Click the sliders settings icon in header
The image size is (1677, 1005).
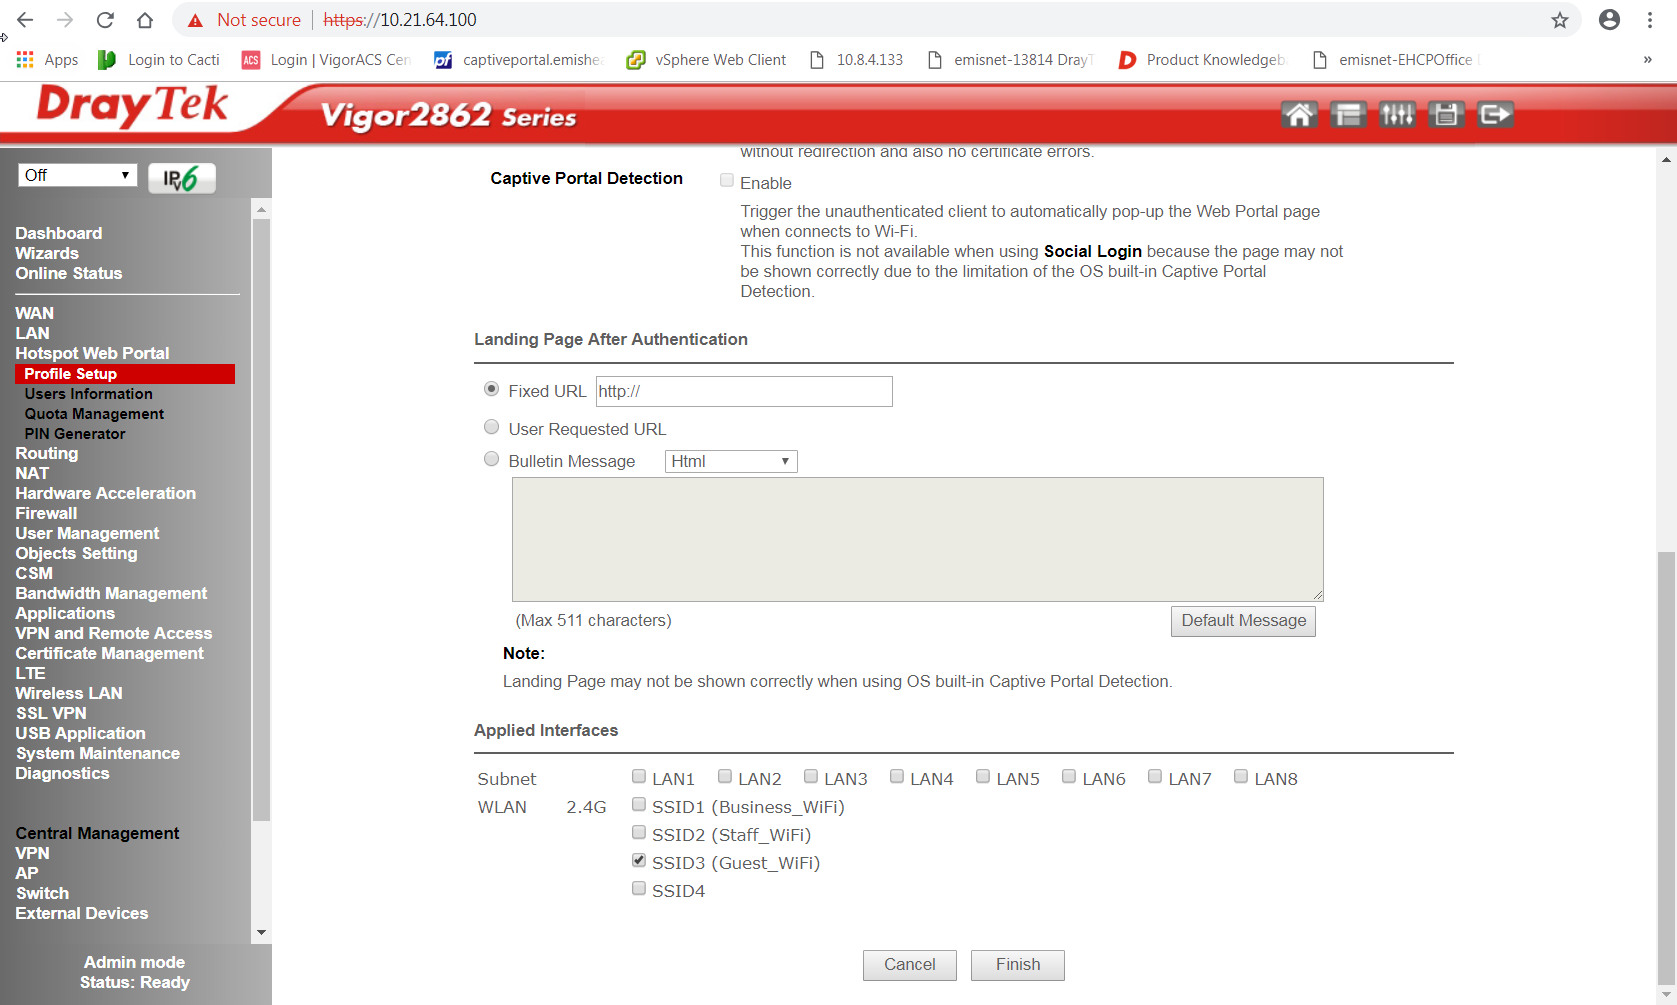1397,115
